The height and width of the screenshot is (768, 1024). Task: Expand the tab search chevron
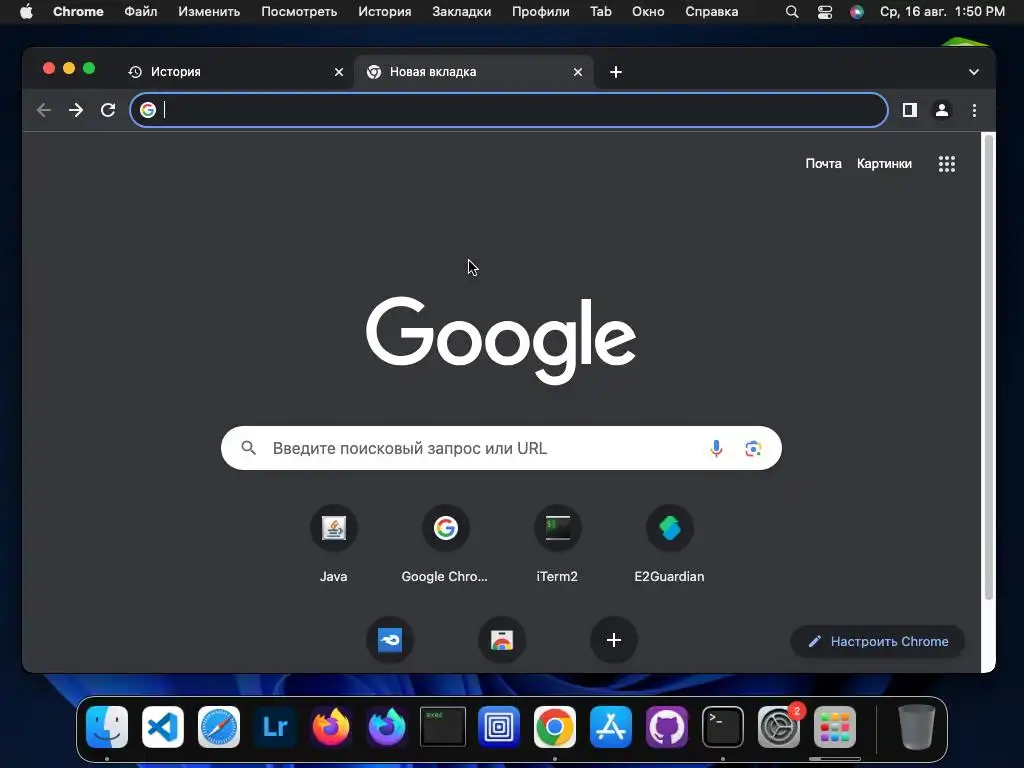pos(974,72)
